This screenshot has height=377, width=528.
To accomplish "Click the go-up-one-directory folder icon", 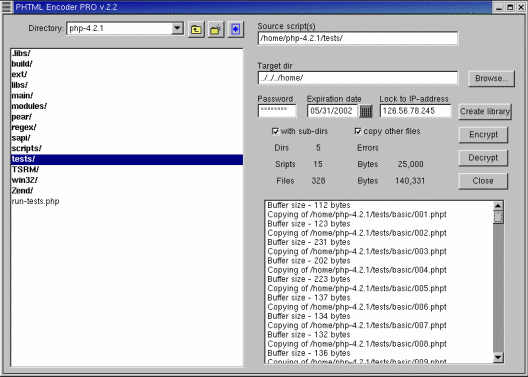I will 196,30.
